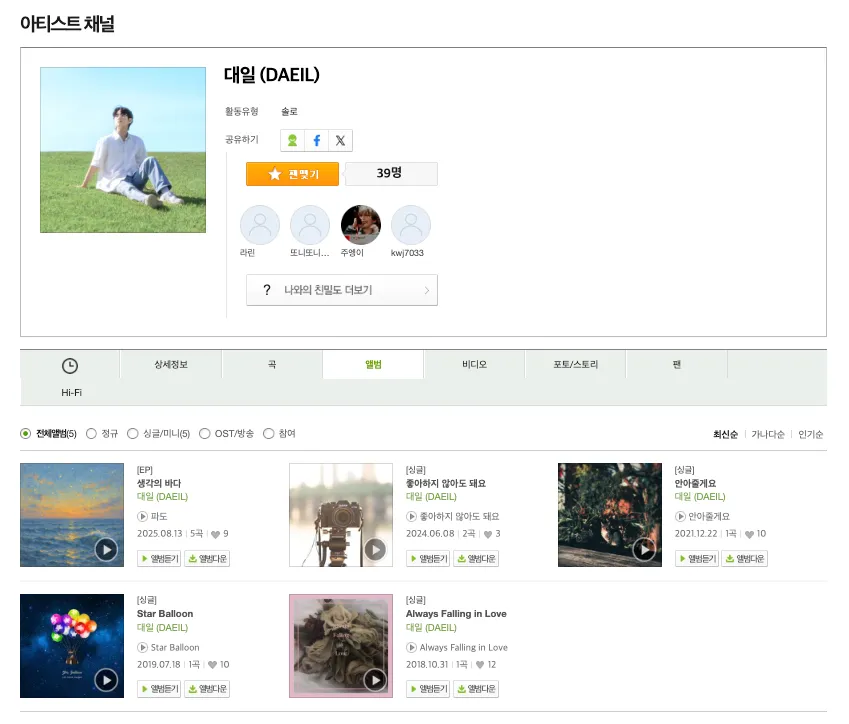
Task: Click the heart icon for 안아줄게요 album
Action: tap(750, 535)
